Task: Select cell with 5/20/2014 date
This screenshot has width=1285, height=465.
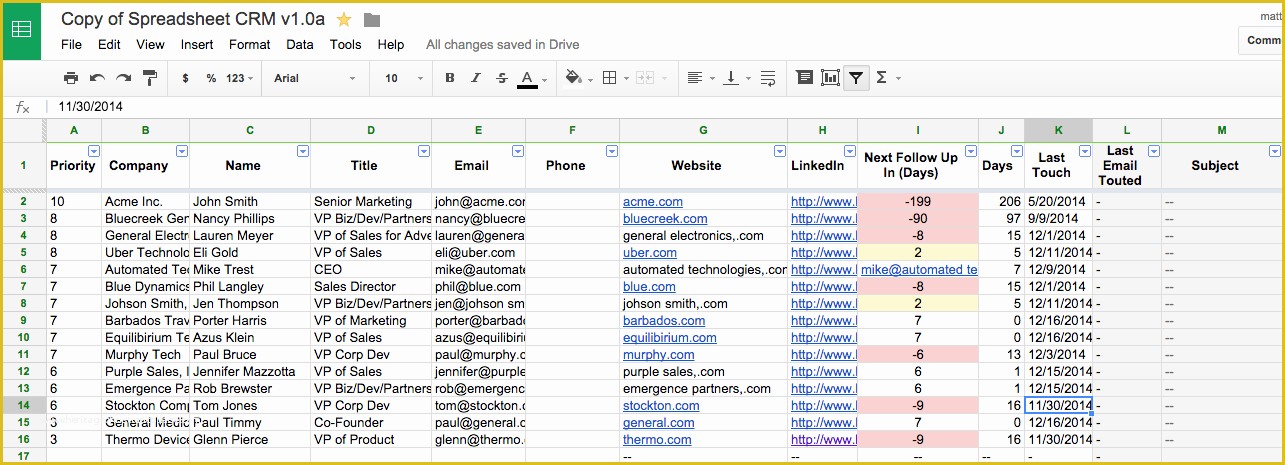Action: coord(1058,202)
